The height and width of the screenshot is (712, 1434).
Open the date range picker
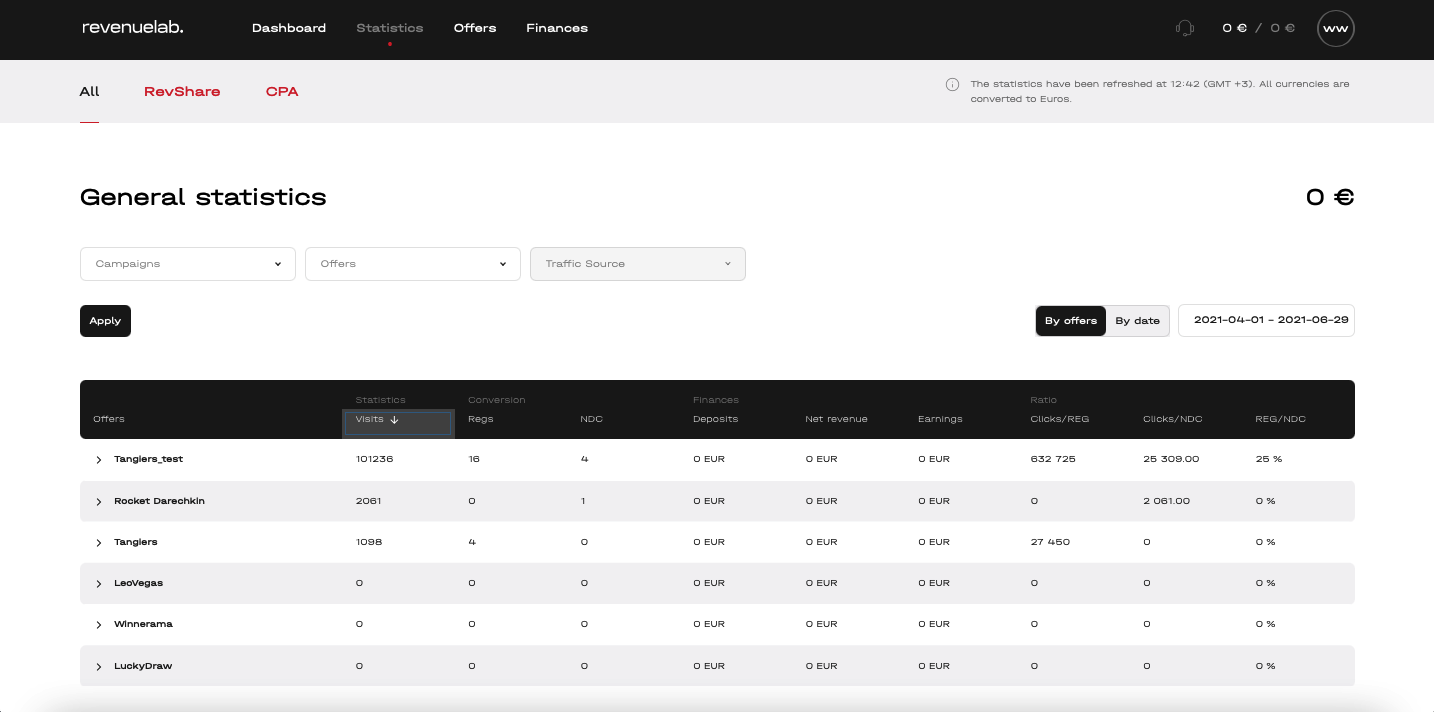point(1266,321)
